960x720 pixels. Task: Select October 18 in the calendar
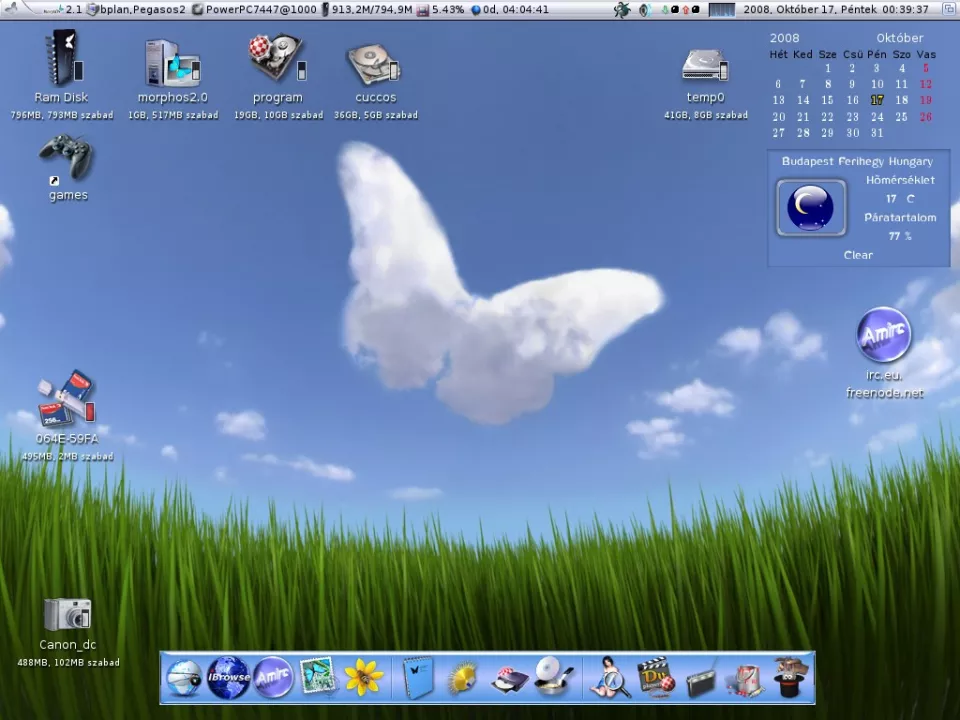901,100
